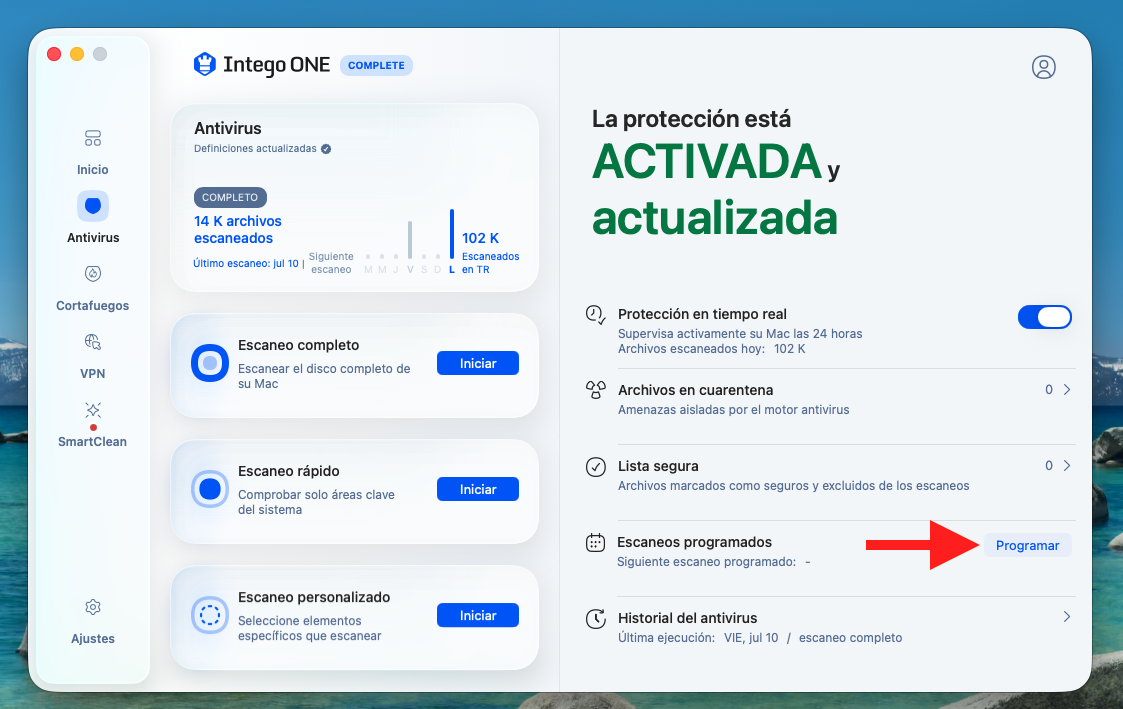Start Escaneo completo with Iniciar
The height and width of the screenshot is (709, 1123).
click(x=478, y=363)
